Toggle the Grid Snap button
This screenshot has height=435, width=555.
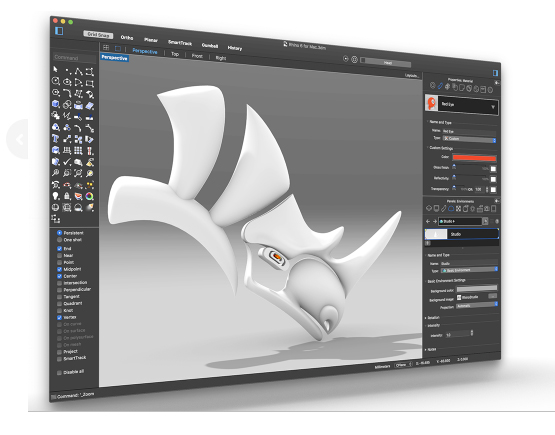click(x=98, y=34)
